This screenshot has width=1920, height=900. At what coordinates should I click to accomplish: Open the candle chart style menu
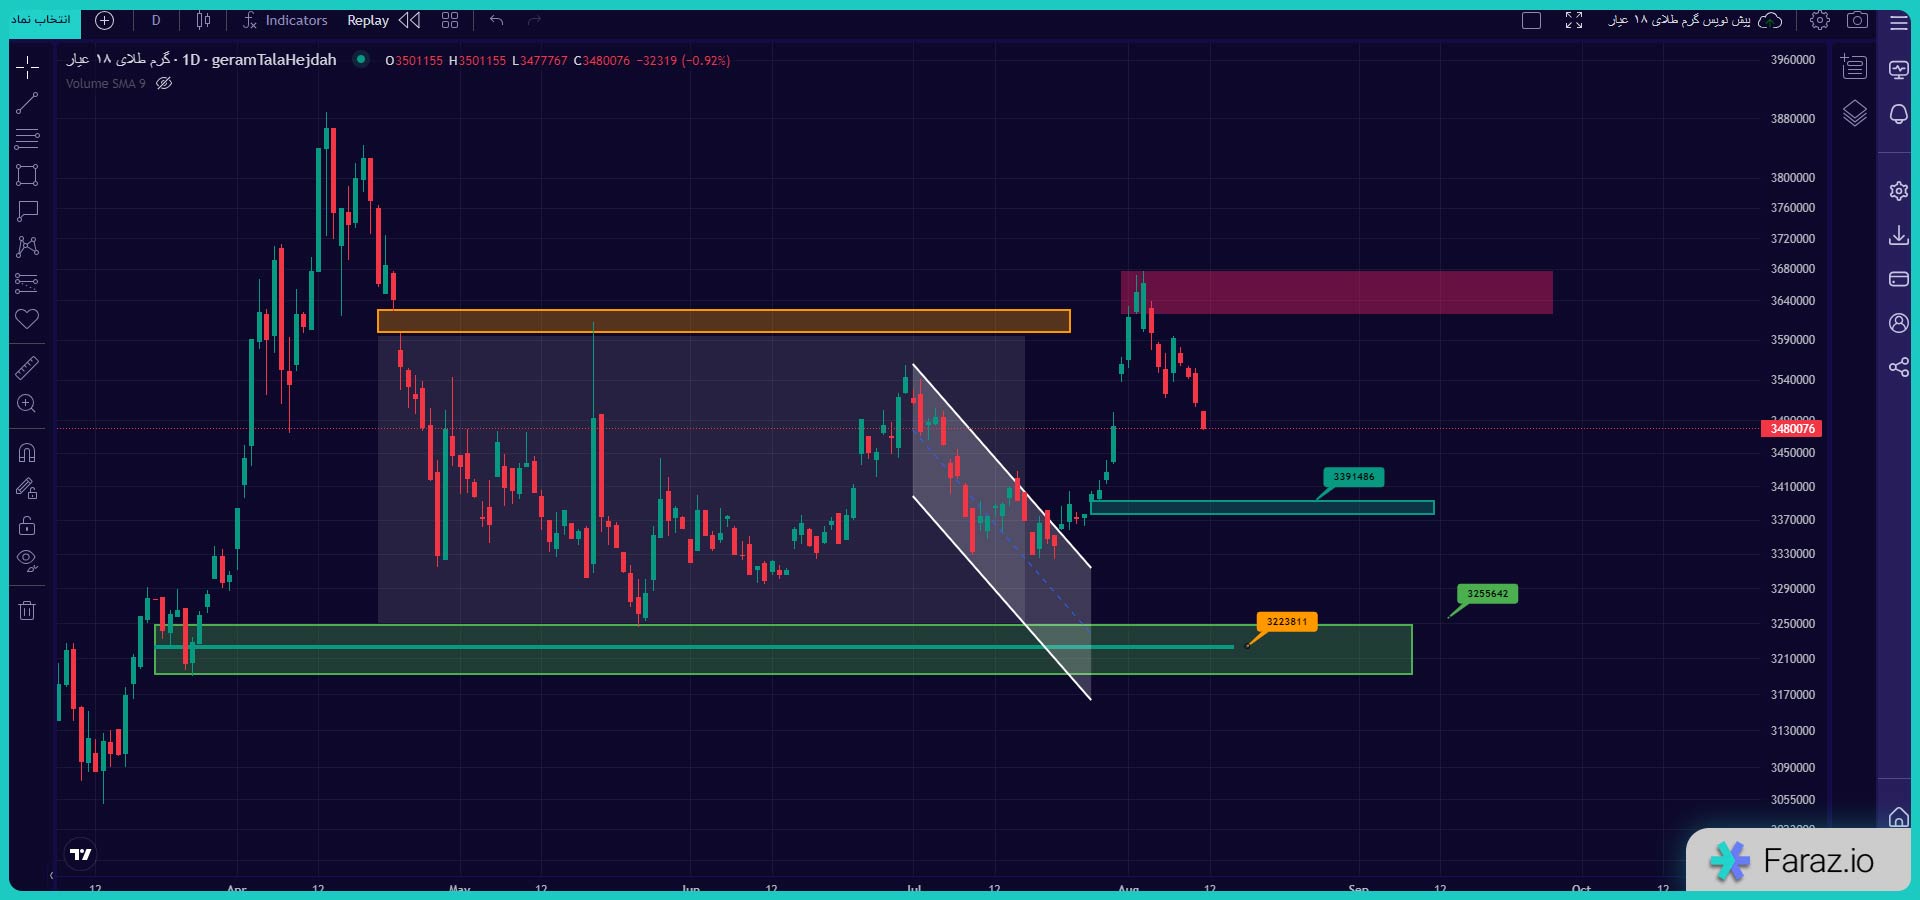point(203,20)
